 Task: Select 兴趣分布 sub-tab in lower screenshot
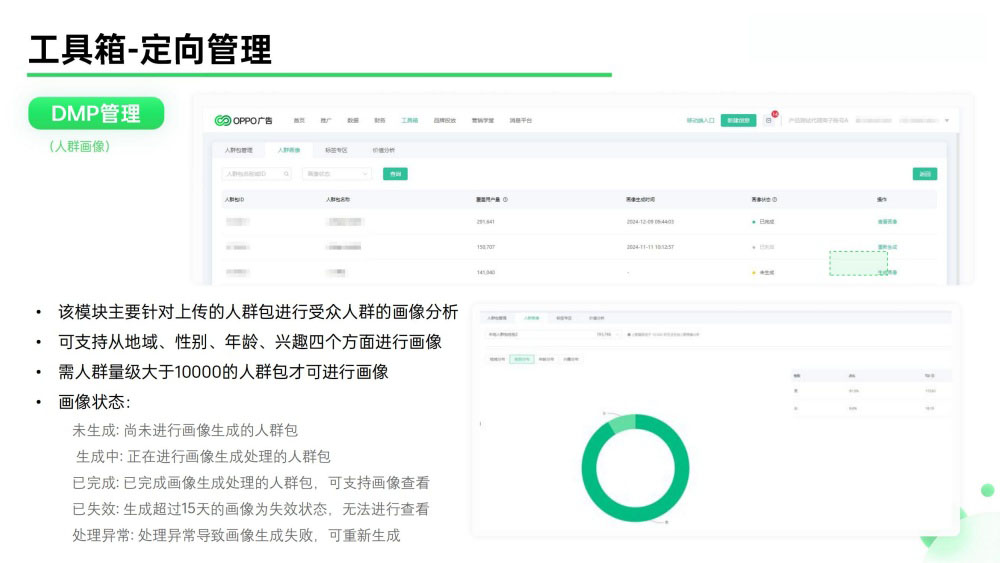tap(571, 359)
